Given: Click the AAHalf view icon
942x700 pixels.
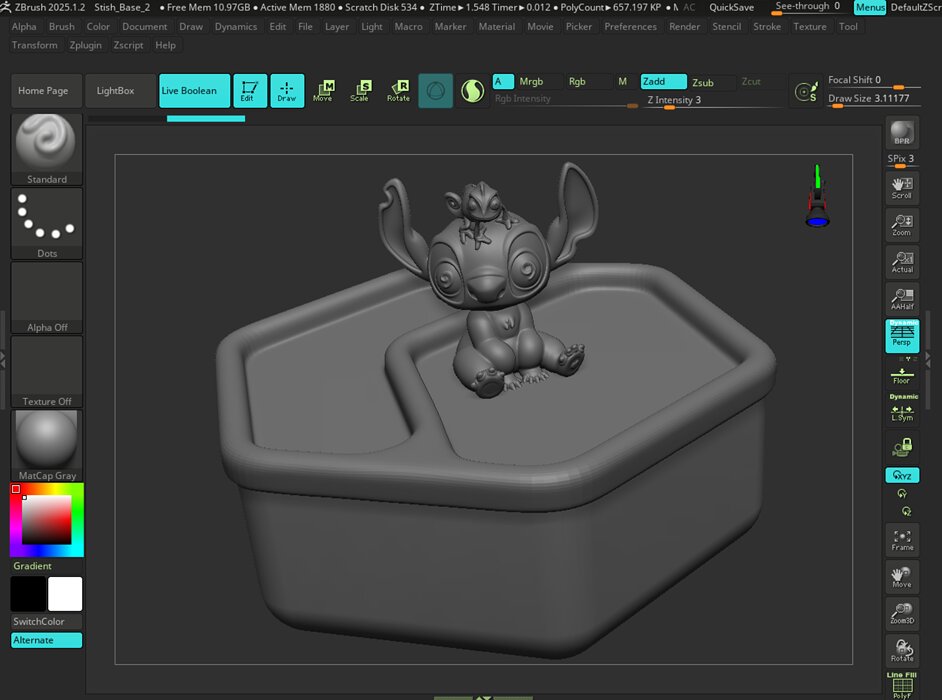Looking at the screenshot, I should 902,299.
